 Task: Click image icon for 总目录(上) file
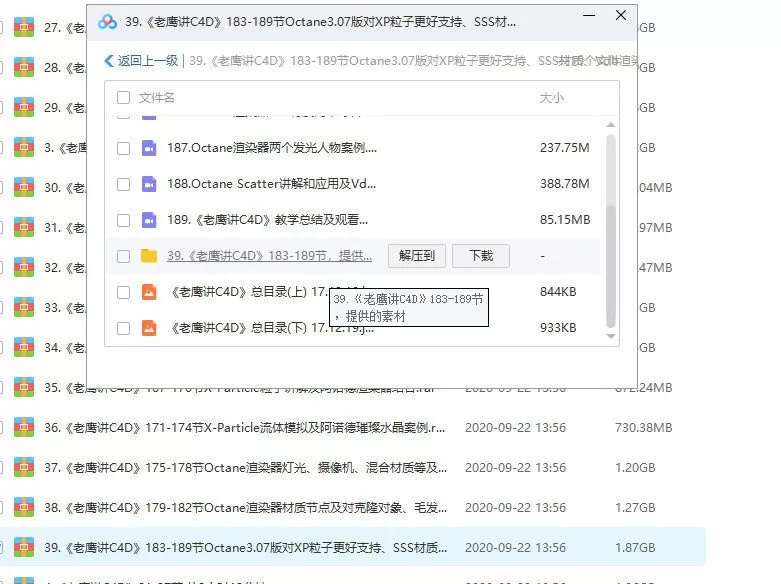149,292
